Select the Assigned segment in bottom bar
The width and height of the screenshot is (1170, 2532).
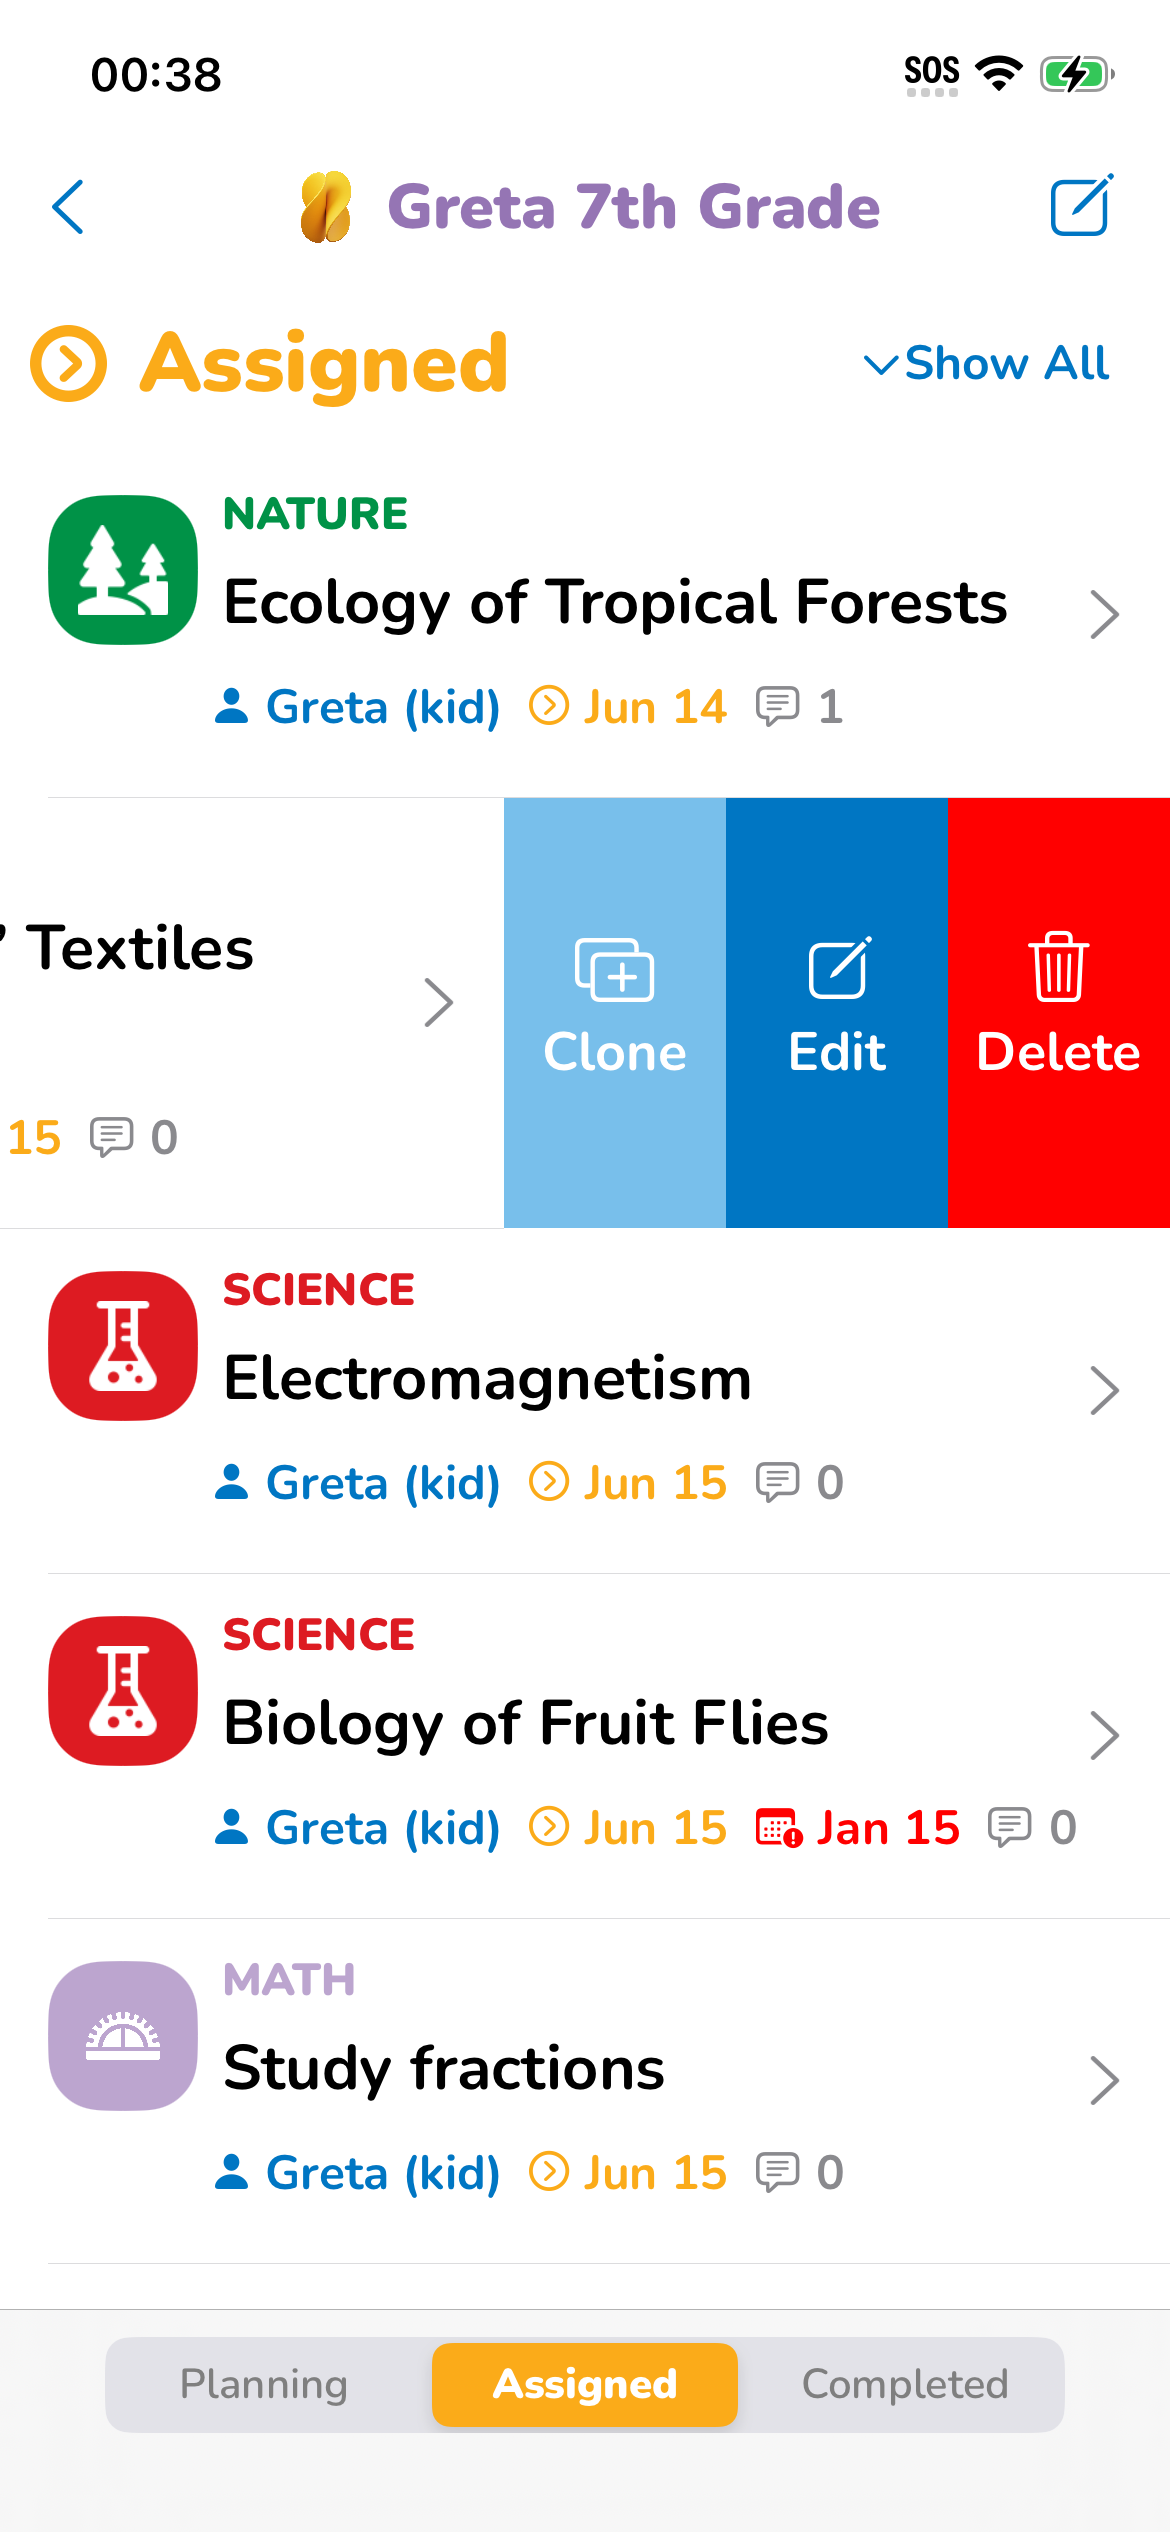(x=585, y=2384)
